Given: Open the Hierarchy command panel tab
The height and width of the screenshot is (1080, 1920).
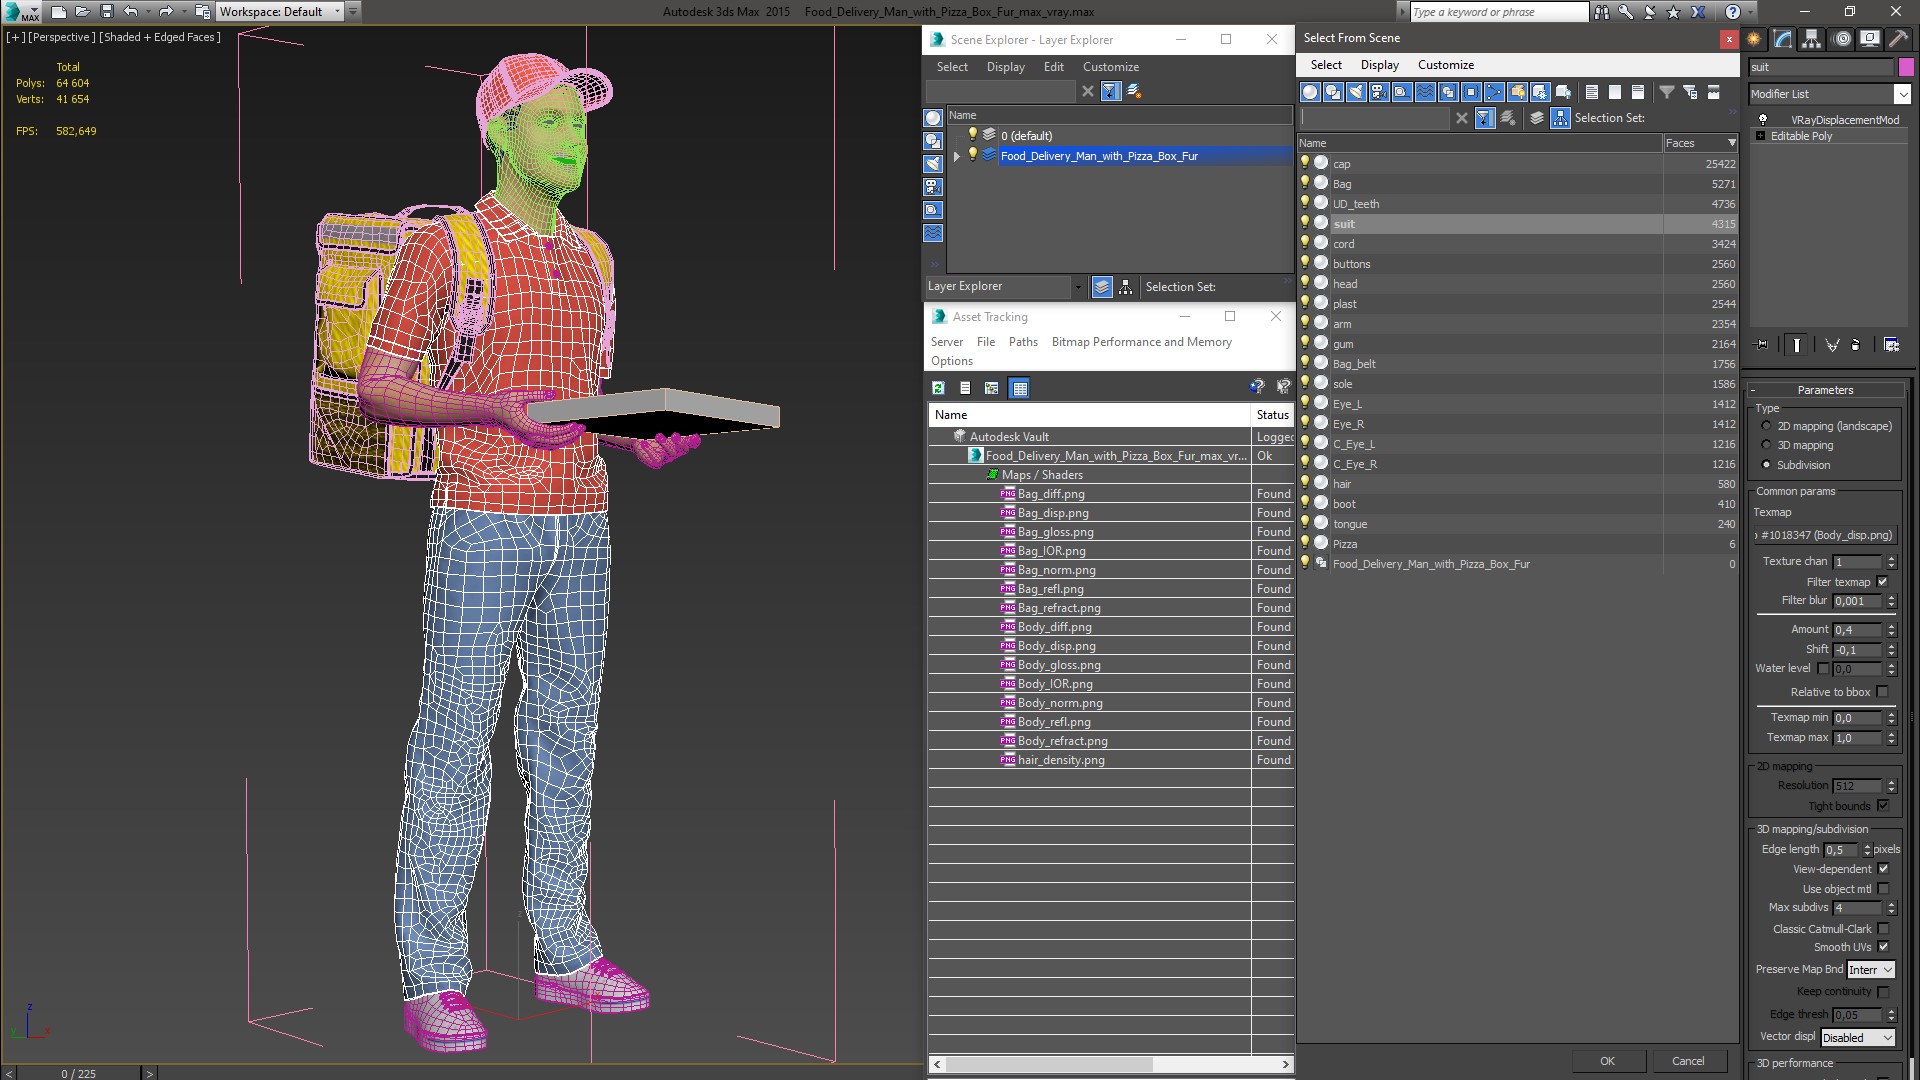Looking at the screenshot, I should (x=1812, y=39).
